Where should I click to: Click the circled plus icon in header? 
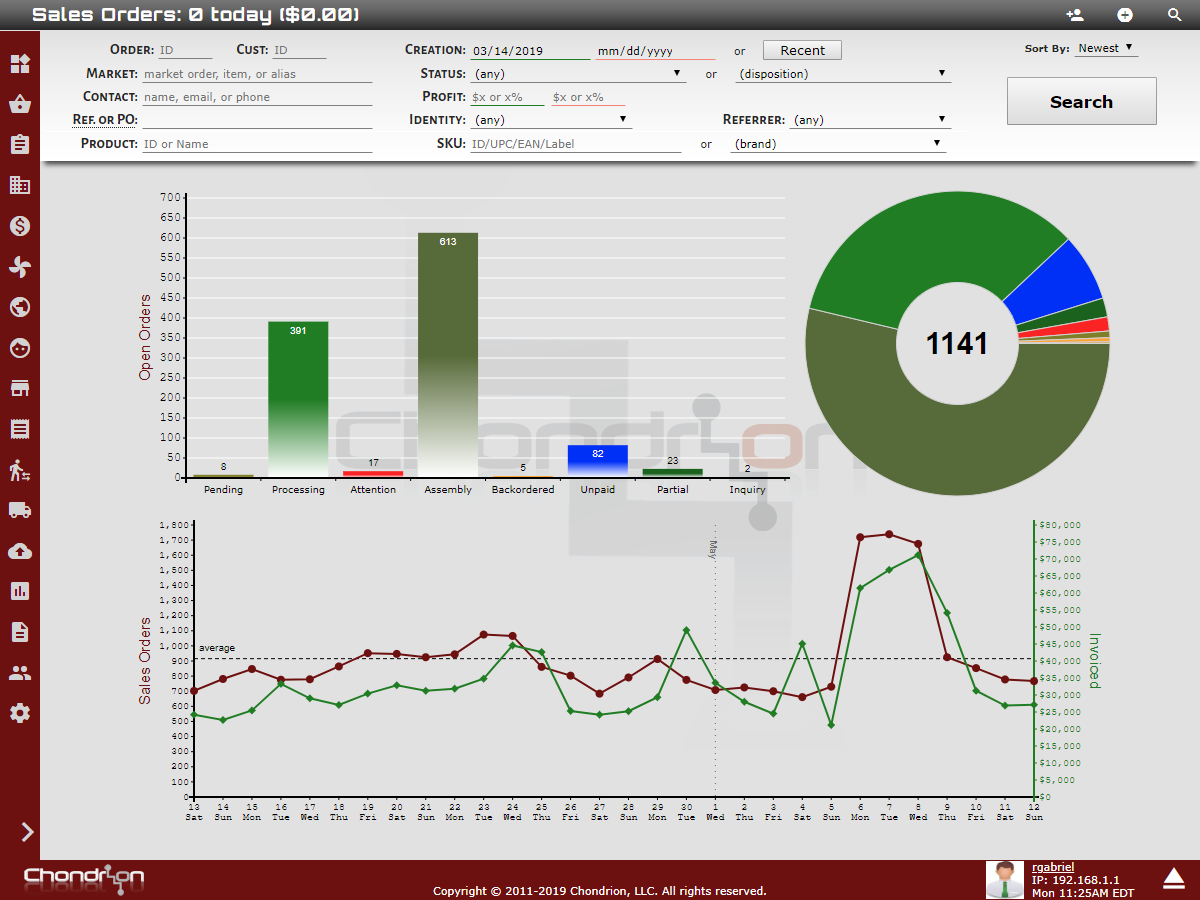[x=1125, y=15]
